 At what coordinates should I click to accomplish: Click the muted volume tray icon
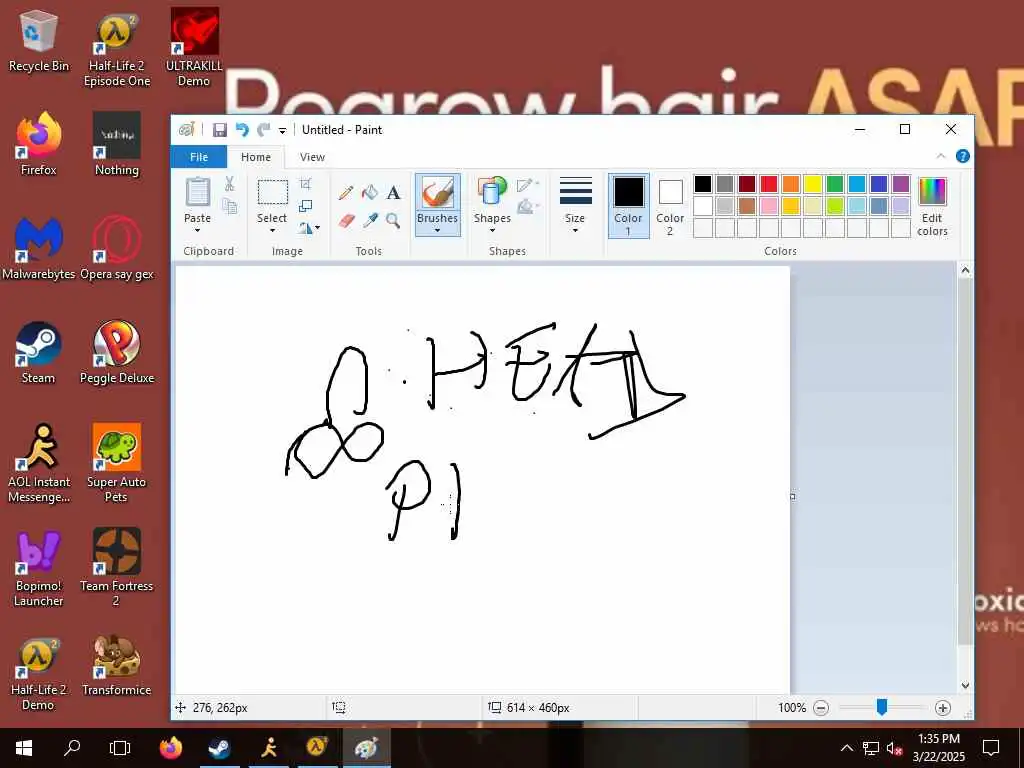pyautogui.click(x=895, y=748)
